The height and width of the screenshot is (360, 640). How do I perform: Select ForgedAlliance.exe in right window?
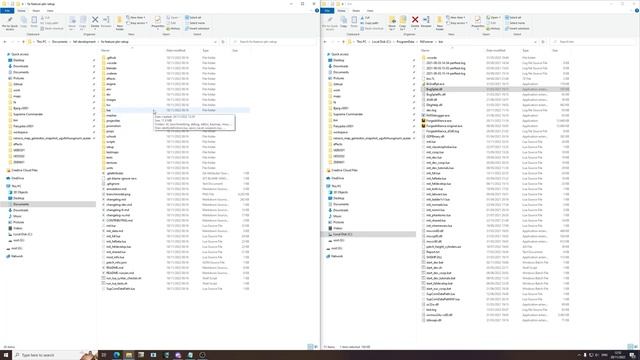coord(439,121)
